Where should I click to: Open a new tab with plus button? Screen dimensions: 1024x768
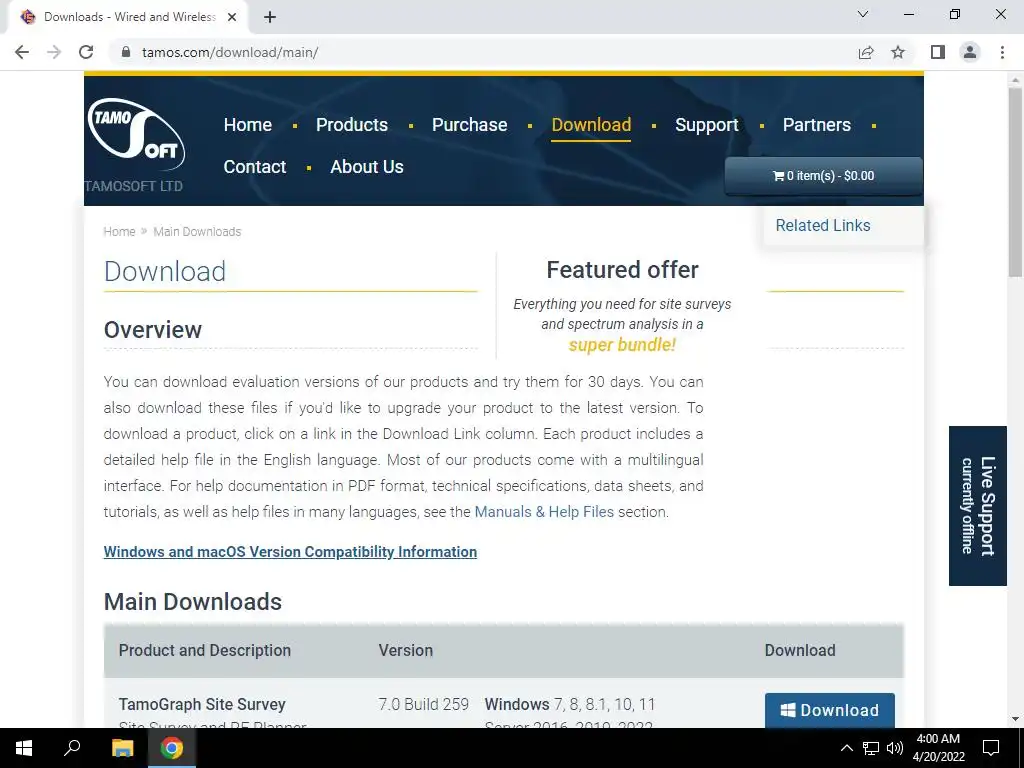click(x=270, y=17)
